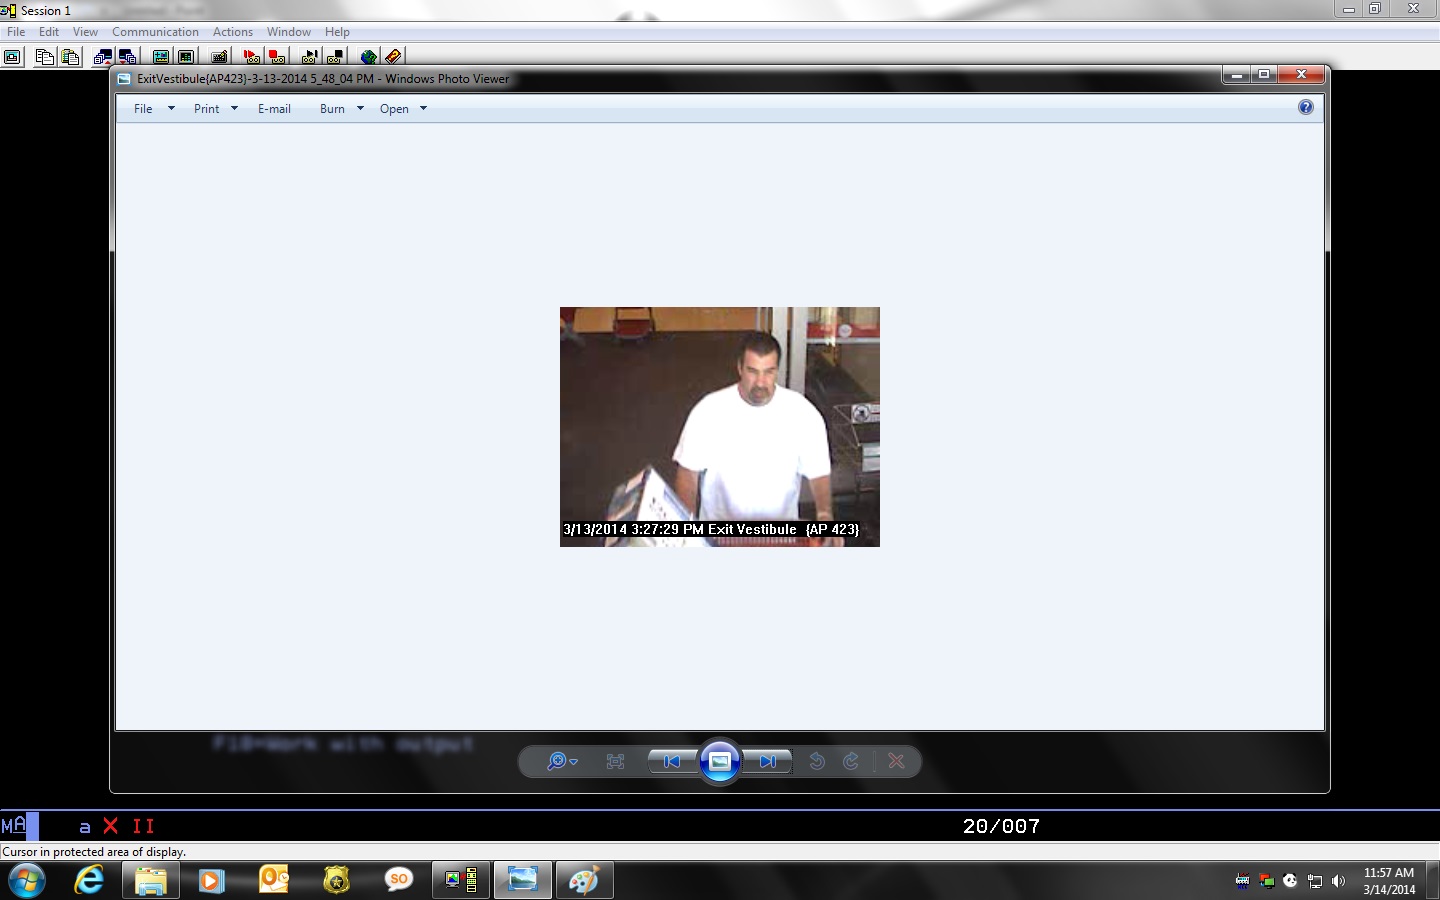
Task: Open Photo Viewer Help question mark
Action: click(x=1305, y=107)
